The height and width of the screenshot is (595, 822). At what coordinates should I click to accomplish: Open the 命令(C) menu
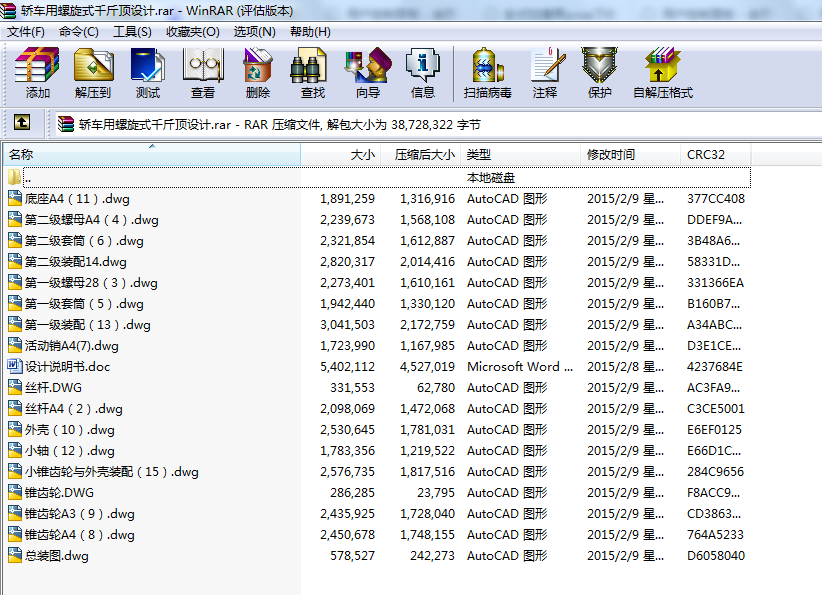(79, 32)
